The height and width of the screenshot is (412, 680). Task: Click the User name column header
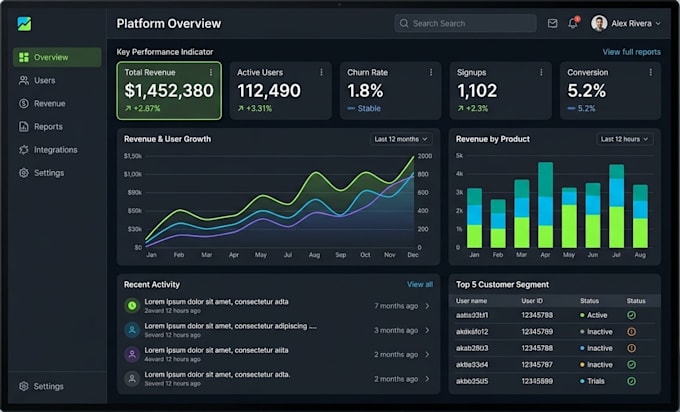[471, 301]
